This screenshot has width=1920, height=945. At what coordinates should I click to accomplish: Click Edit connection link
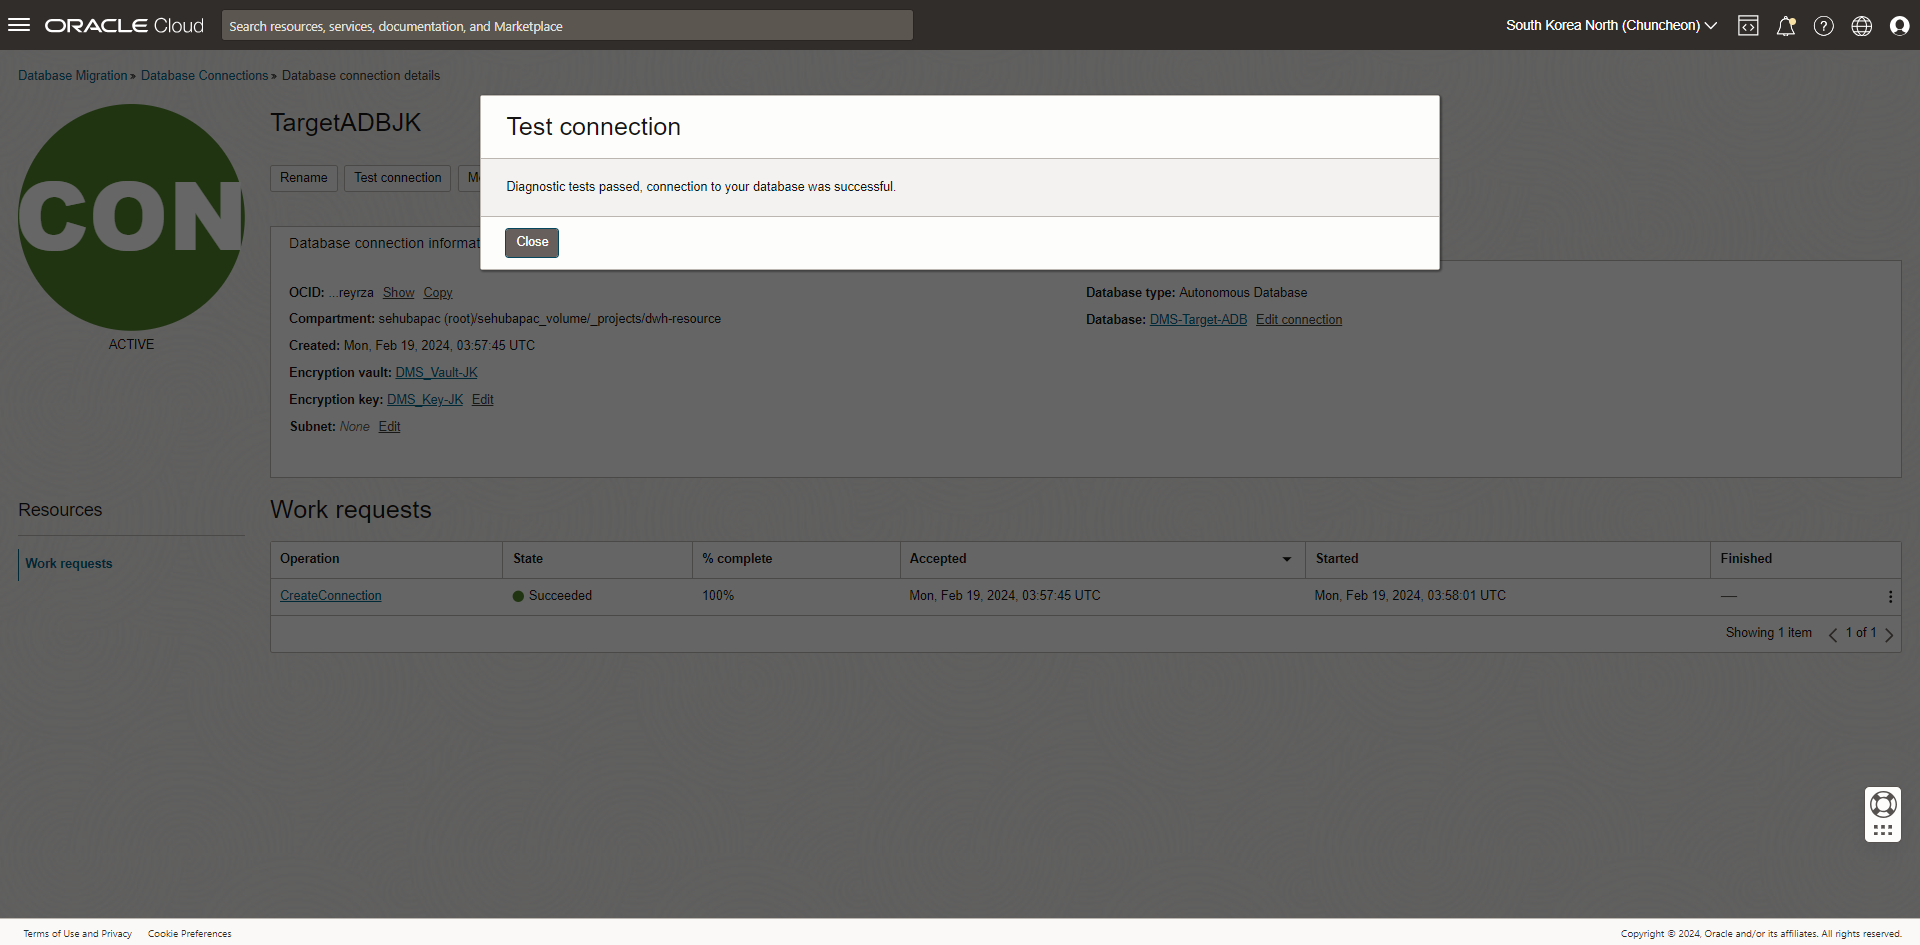(x=1299, y=320)
